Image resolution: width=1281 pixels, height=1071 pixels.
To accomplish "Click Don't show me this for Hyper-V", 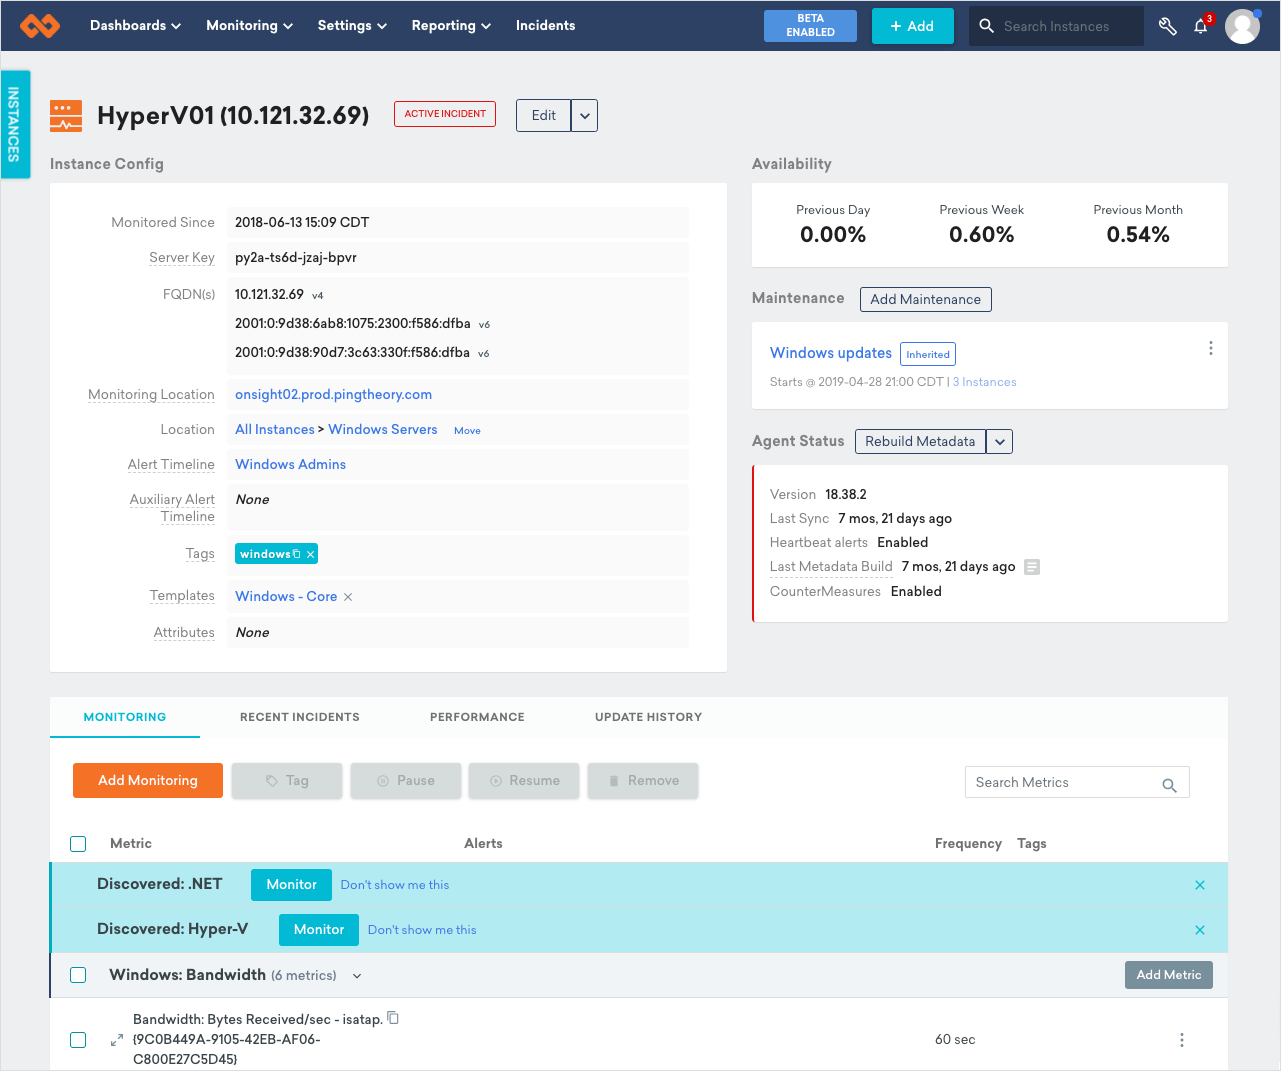I will (422, 930).
